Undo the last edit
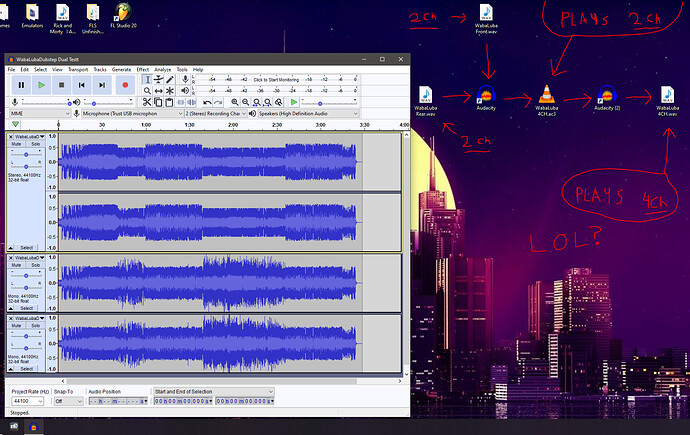690x435 pixels. coord(207,102)
